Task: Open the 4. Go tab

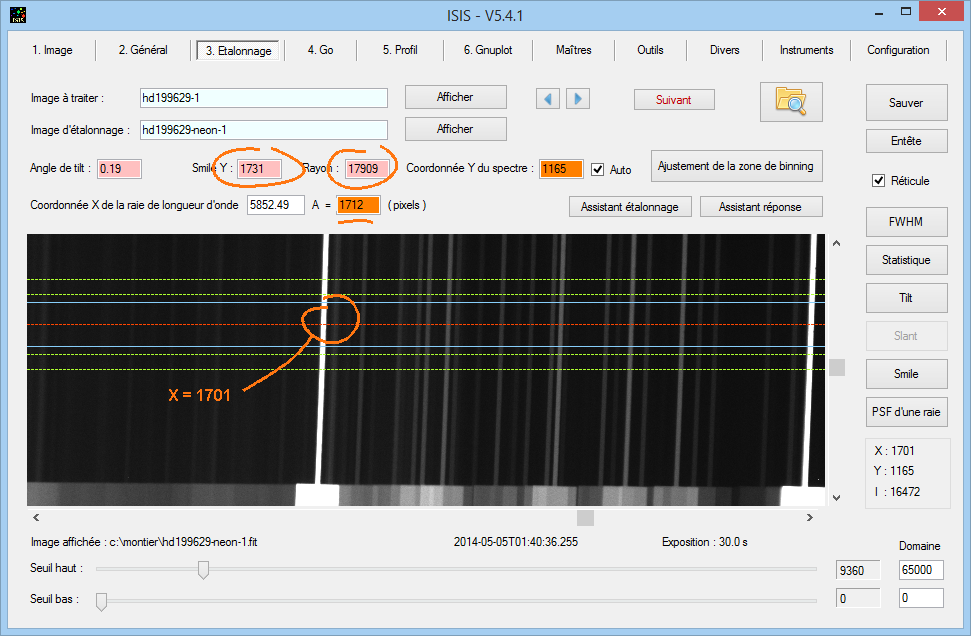Action: (x=320, y=50)
